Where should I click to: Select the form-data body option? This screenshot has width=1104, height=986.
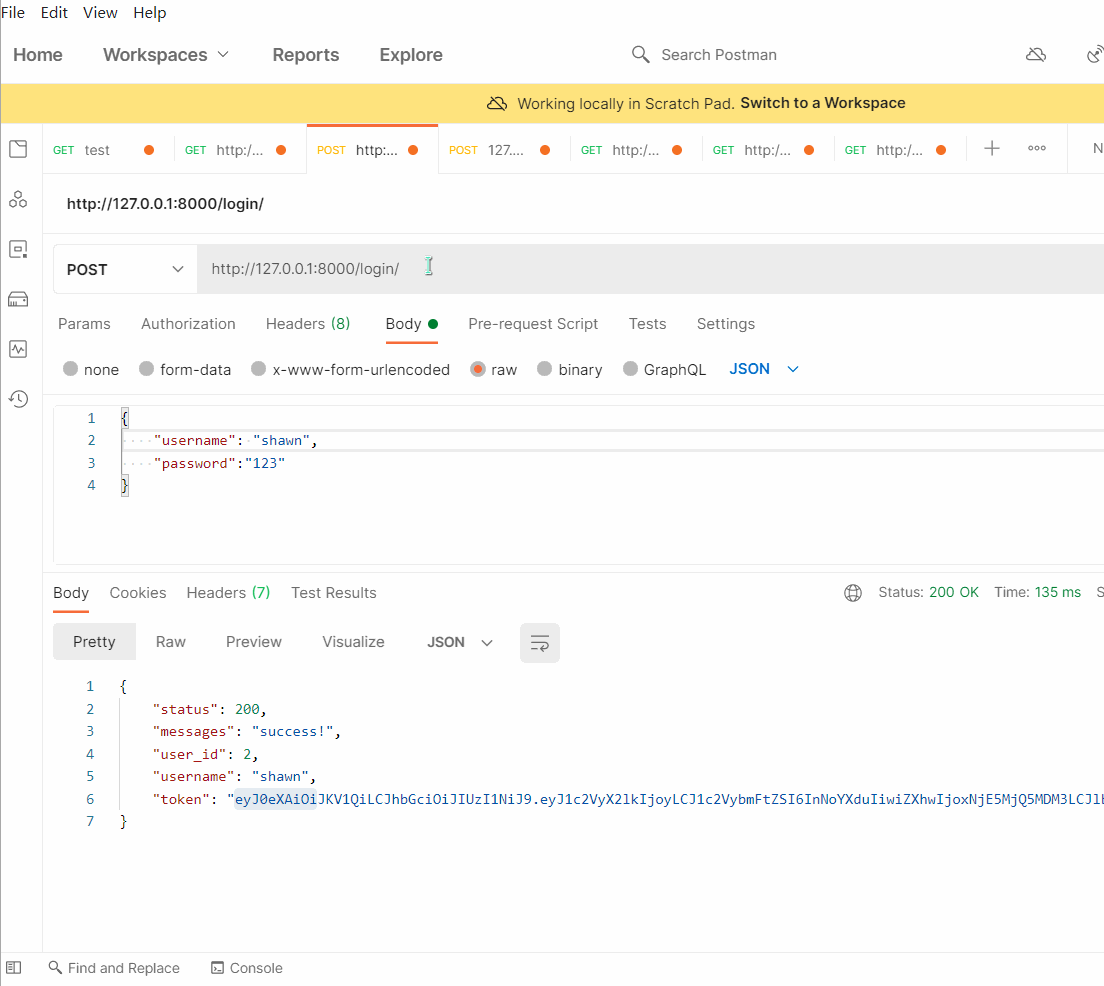[x=147, y=369]
